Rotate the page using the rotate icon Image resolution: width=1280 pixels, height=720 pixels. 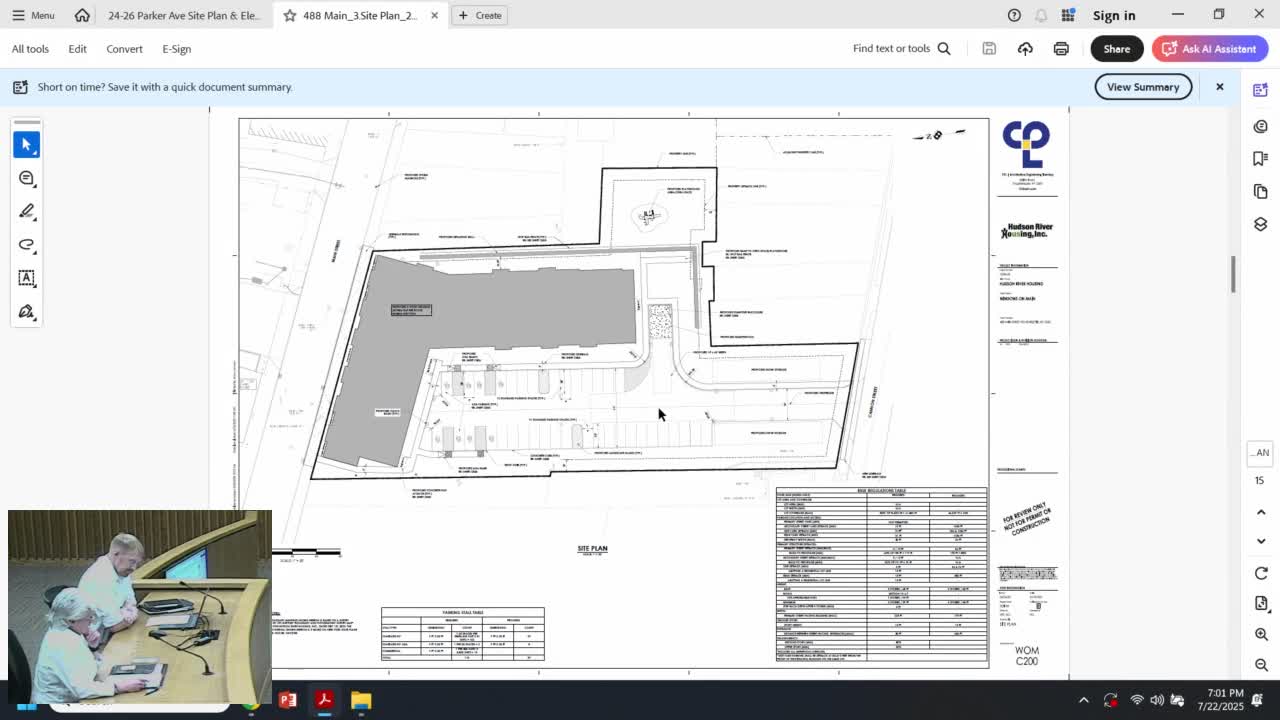pos(1260,573)
